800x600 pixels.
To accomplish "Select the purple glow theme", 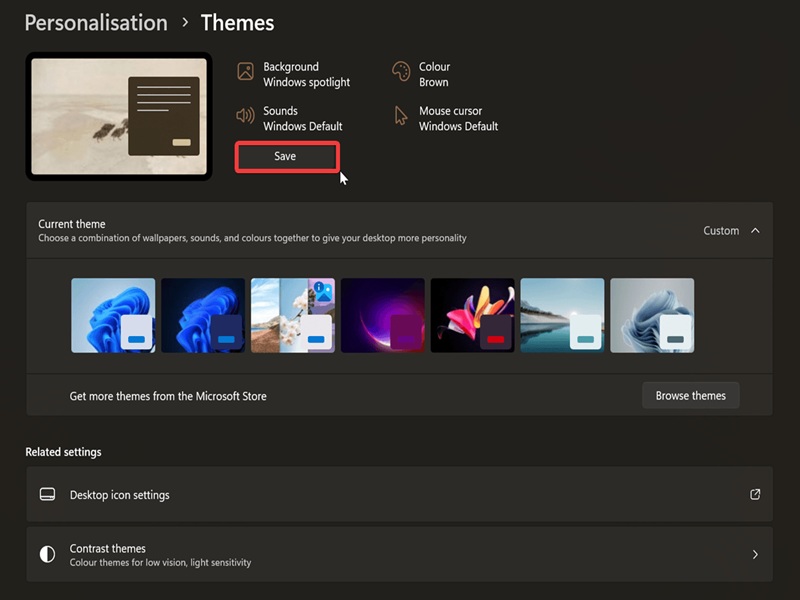I will point(383,315).
